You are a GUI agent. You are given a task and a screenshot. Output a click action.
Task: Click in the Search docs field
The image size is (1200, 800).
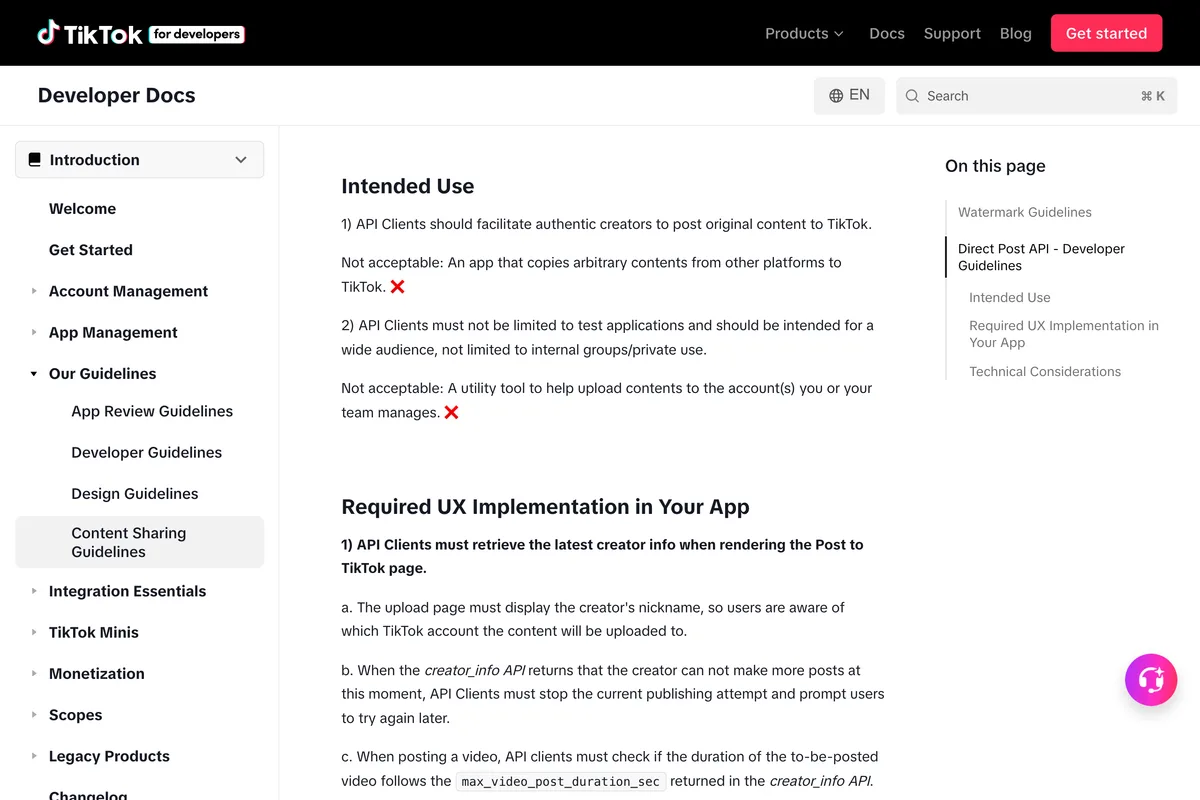point(1036,96)
